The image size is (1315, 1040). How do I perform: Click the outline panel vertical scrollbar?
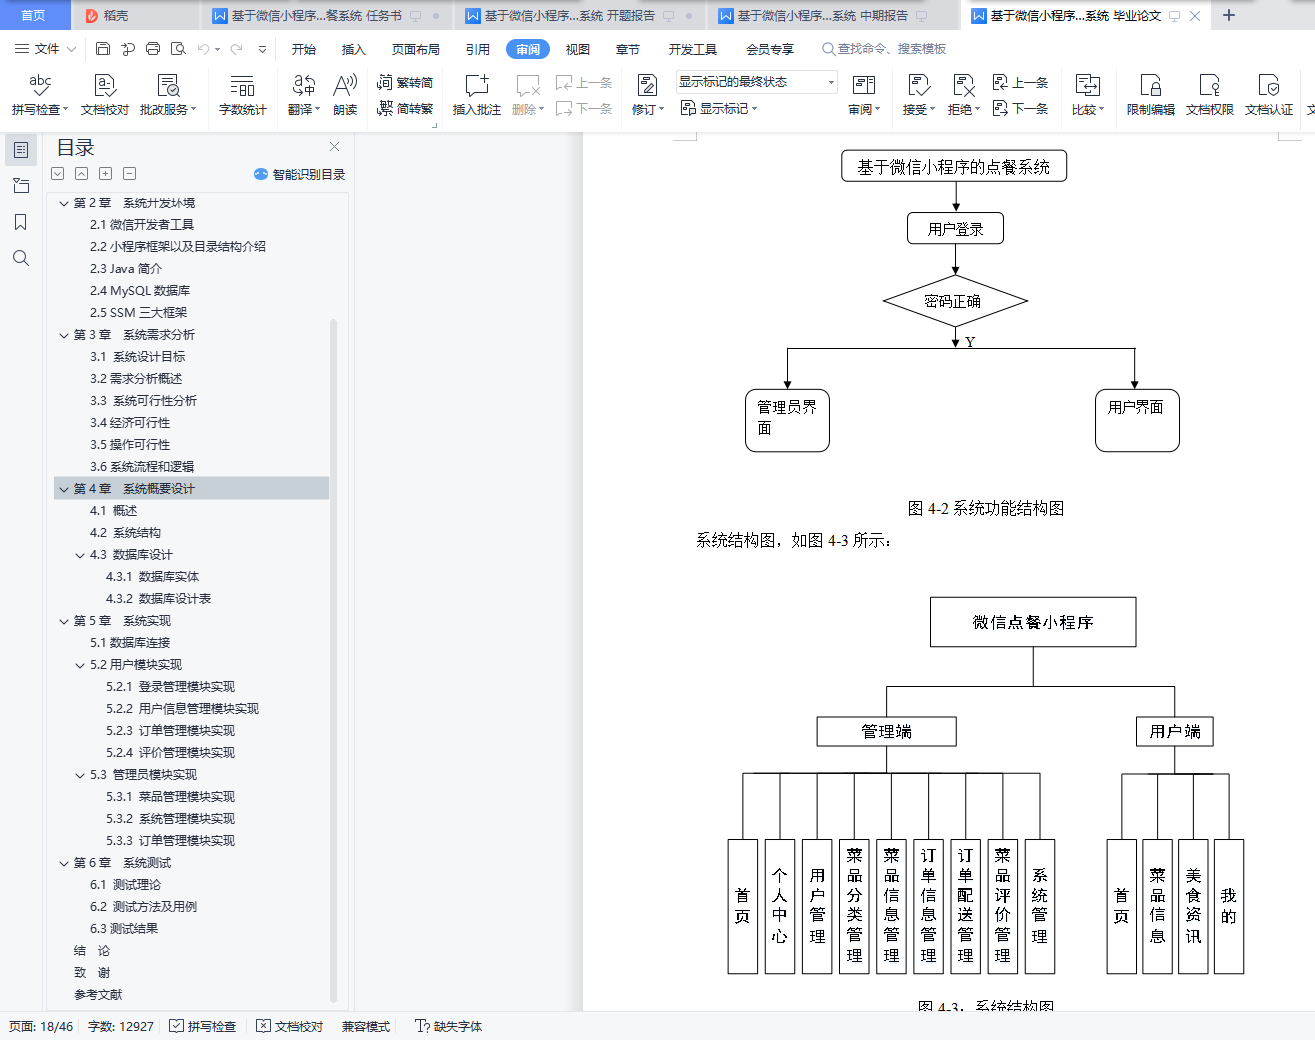click(333, 660)
